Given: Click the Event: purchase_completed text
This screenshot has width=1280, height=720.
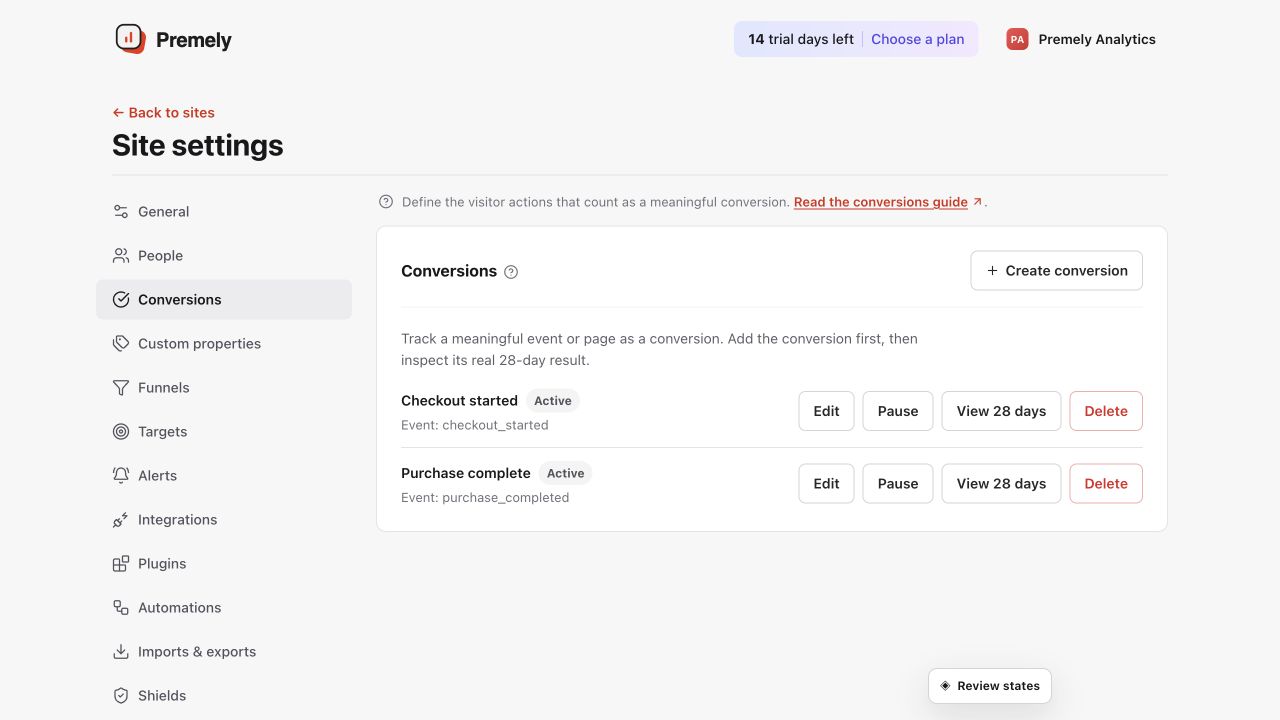Looking at the screenshot, I should (485, 498).
